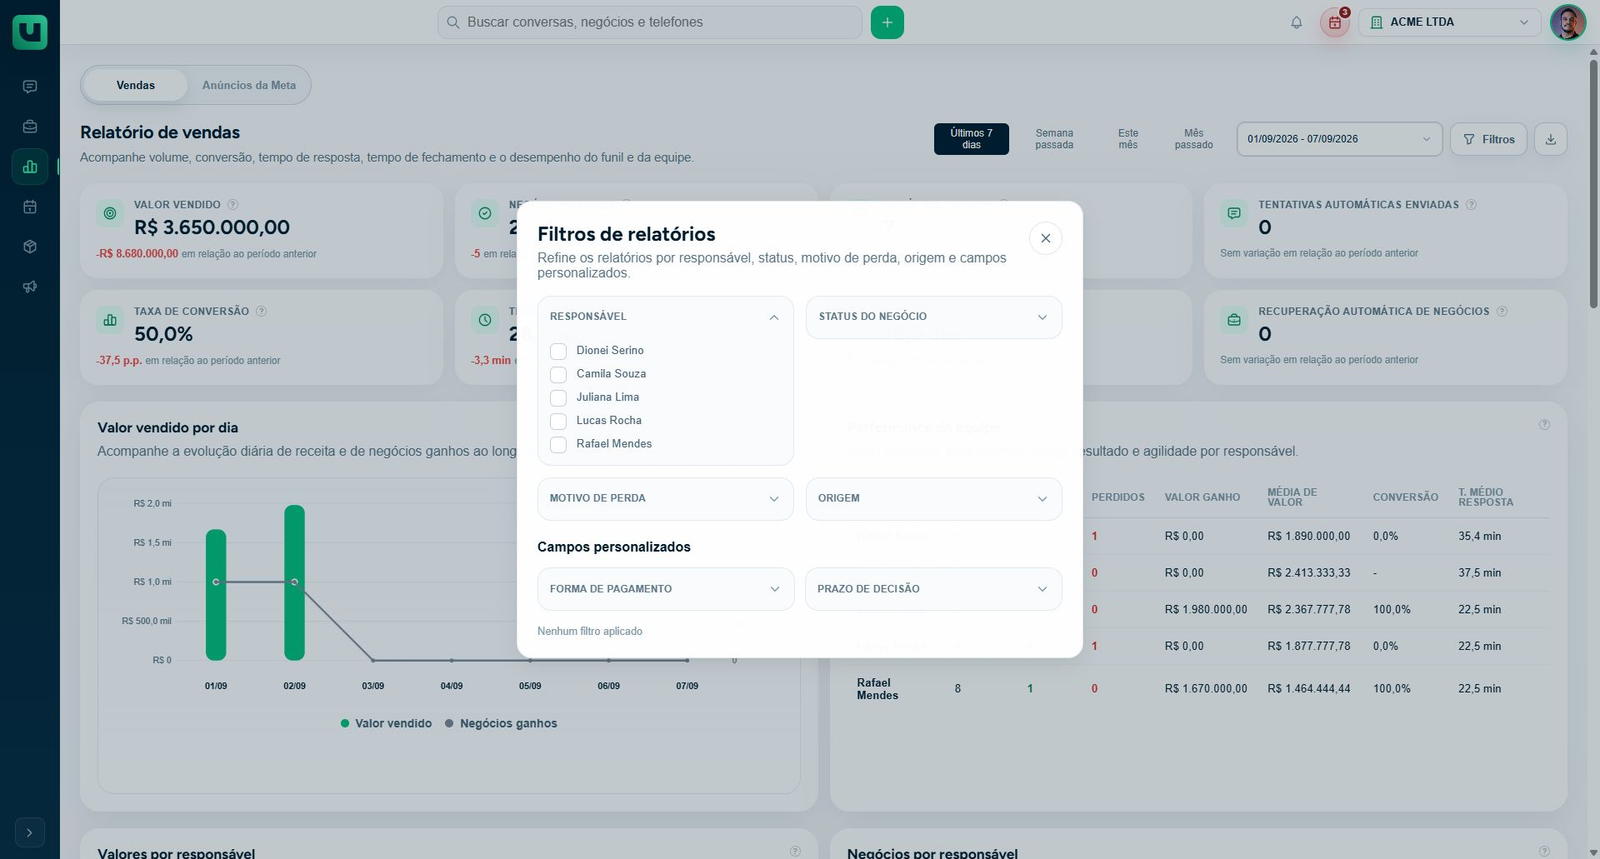This screenshot has width=1600, height=859.
Task: Expand the sidebar with the arrow button
Action: tap(30, 832)
